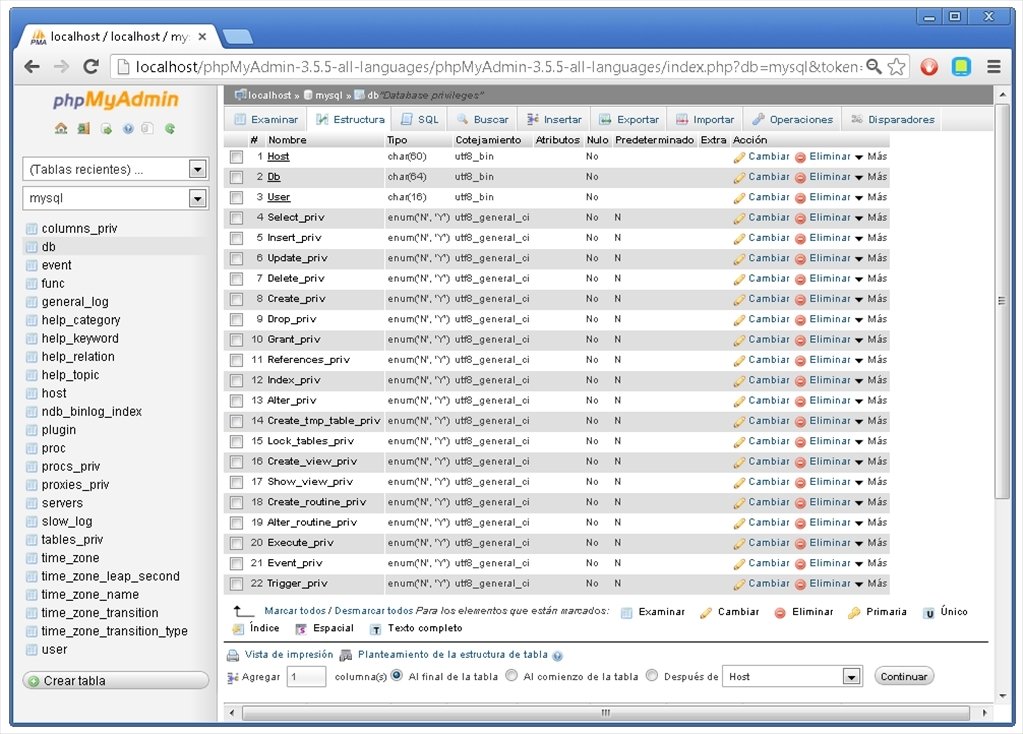Click the scroll right arrow on horizontal scrollbar

985,712
